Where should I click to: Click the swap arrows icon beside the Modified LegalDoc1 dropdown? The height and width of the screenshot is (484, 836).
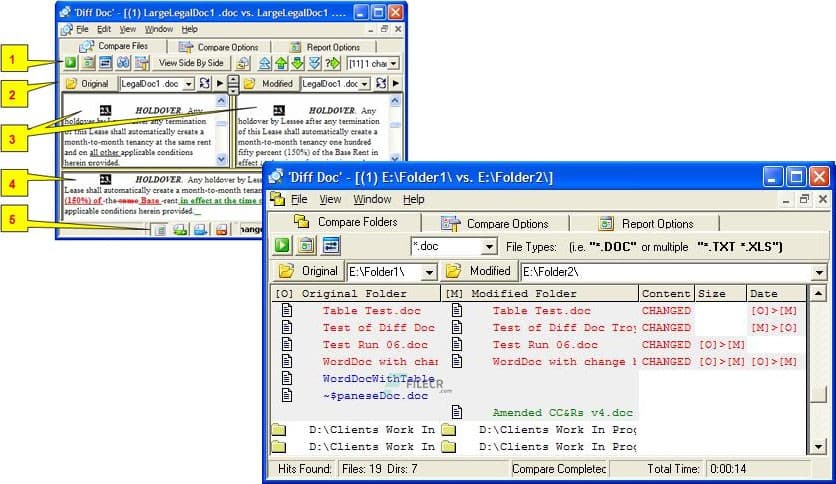point(381,83)
